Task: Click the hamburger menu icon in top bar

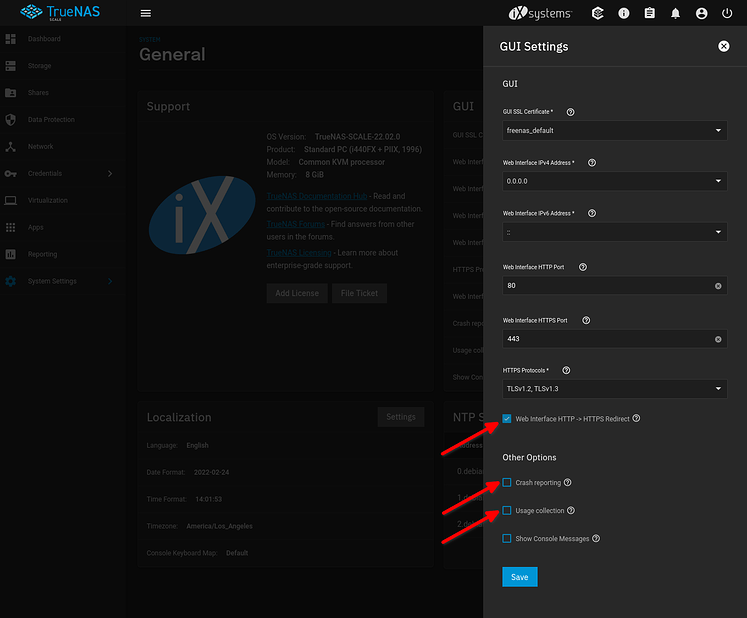Action: point(146,14)
